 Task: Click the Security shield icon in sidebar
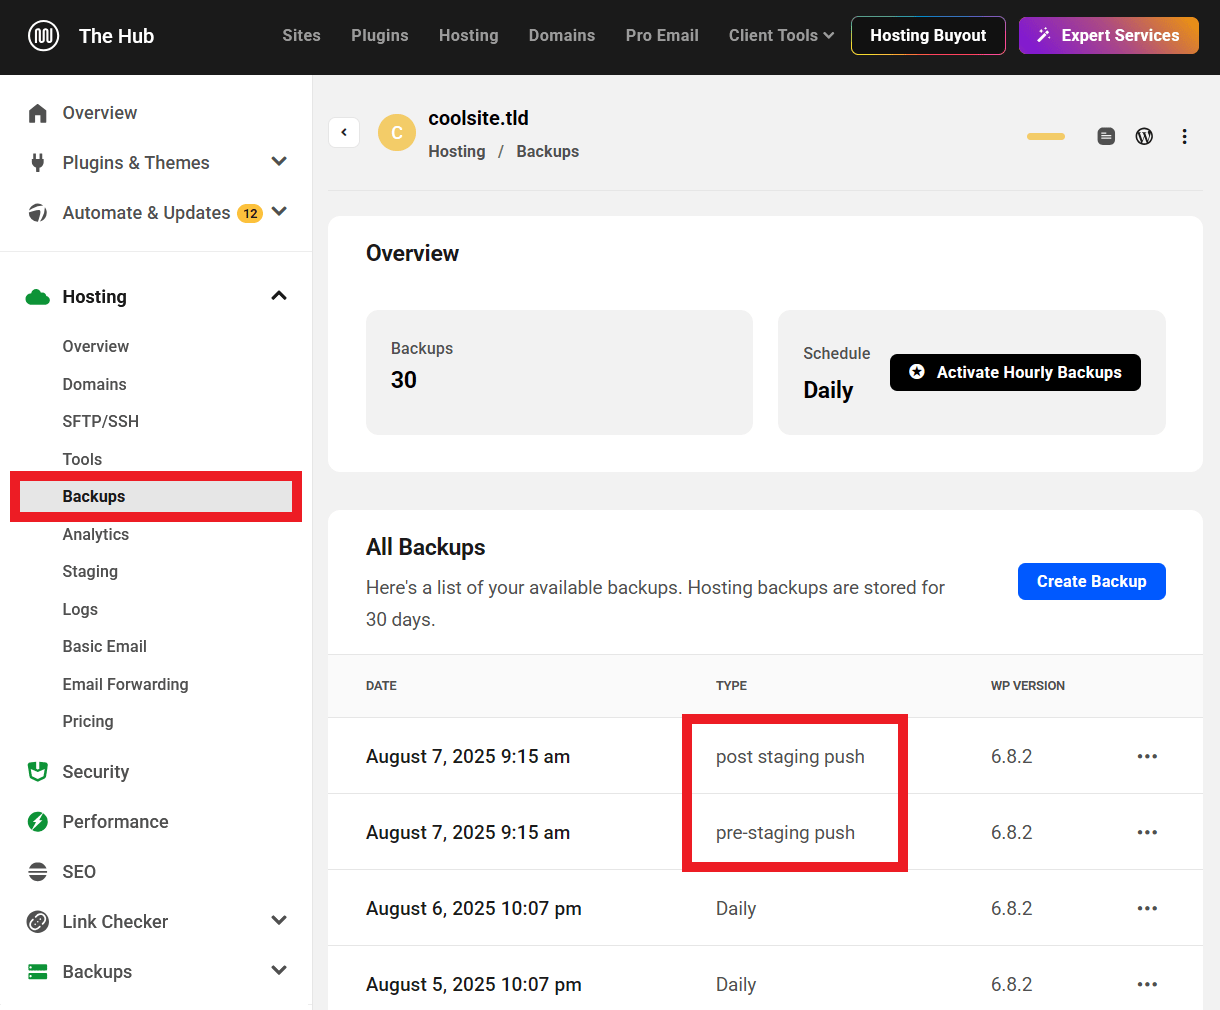coord(38,772)
